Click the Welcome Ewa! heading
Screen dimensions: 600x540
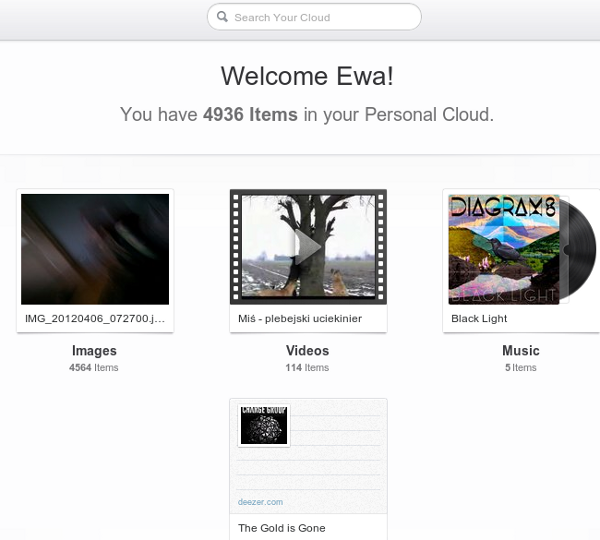tap(307, 76)
